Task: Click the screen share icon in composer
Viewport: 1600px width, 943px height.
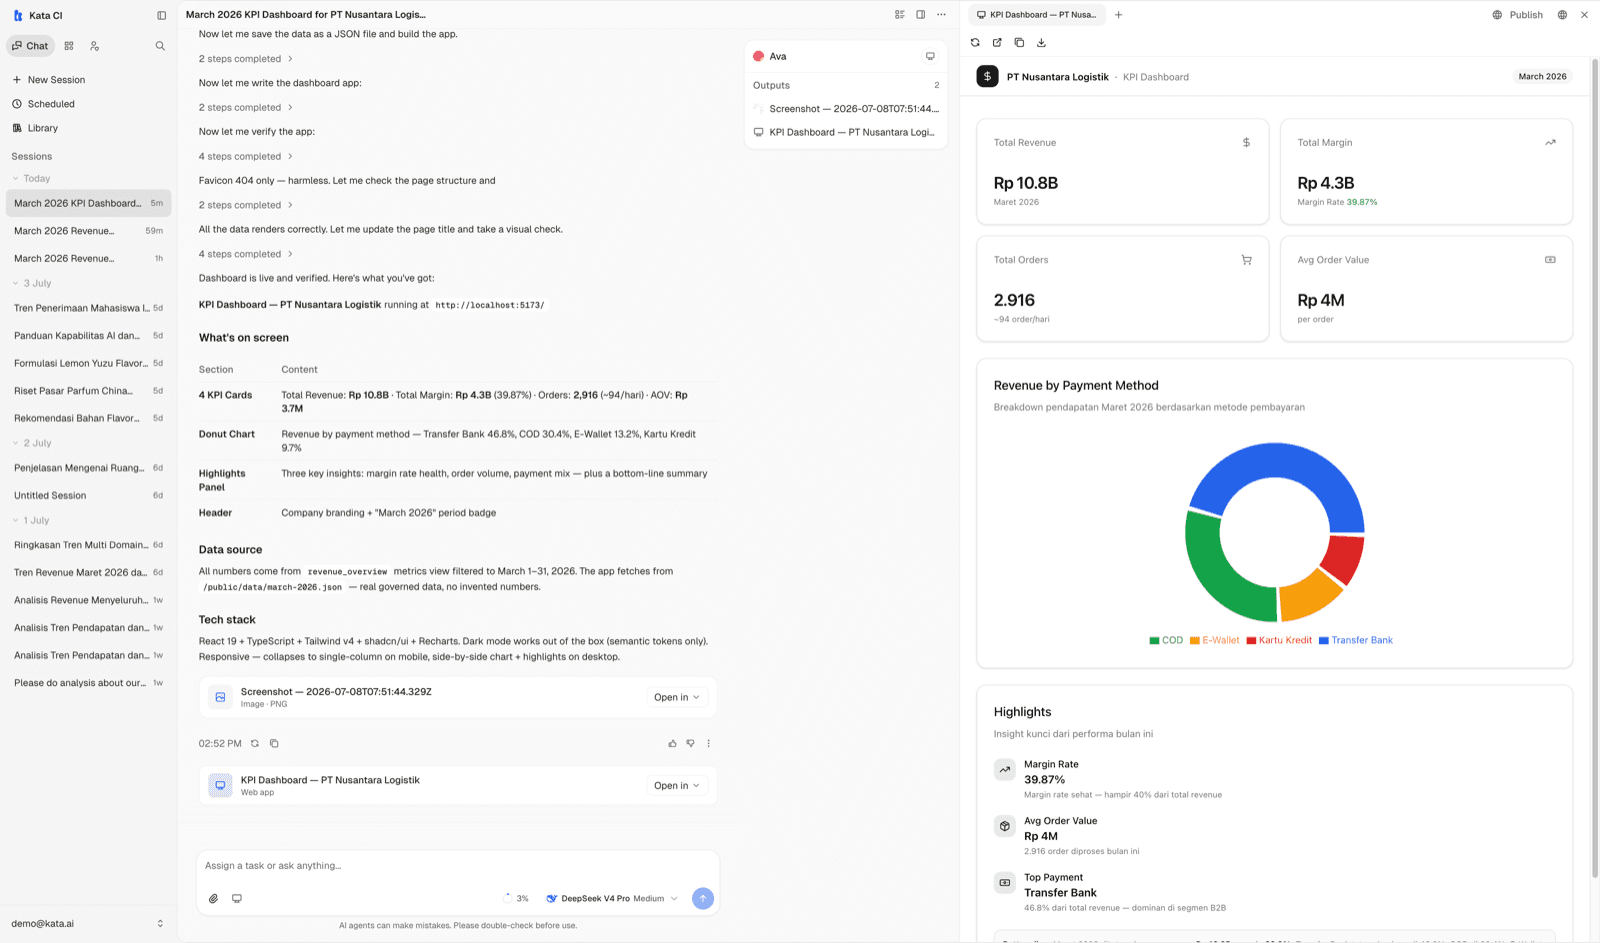Action: 237,898
